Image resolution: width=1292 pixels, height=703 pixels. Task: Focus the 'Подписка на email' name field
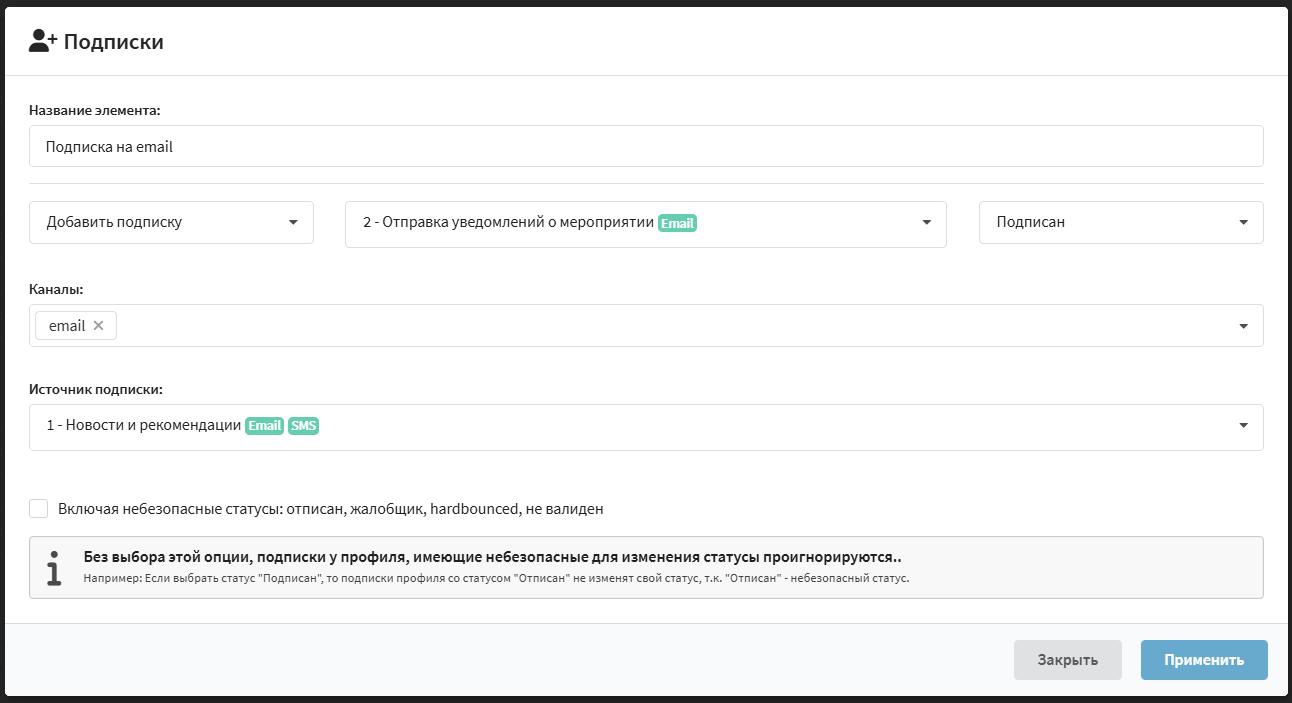pos(645,146)
